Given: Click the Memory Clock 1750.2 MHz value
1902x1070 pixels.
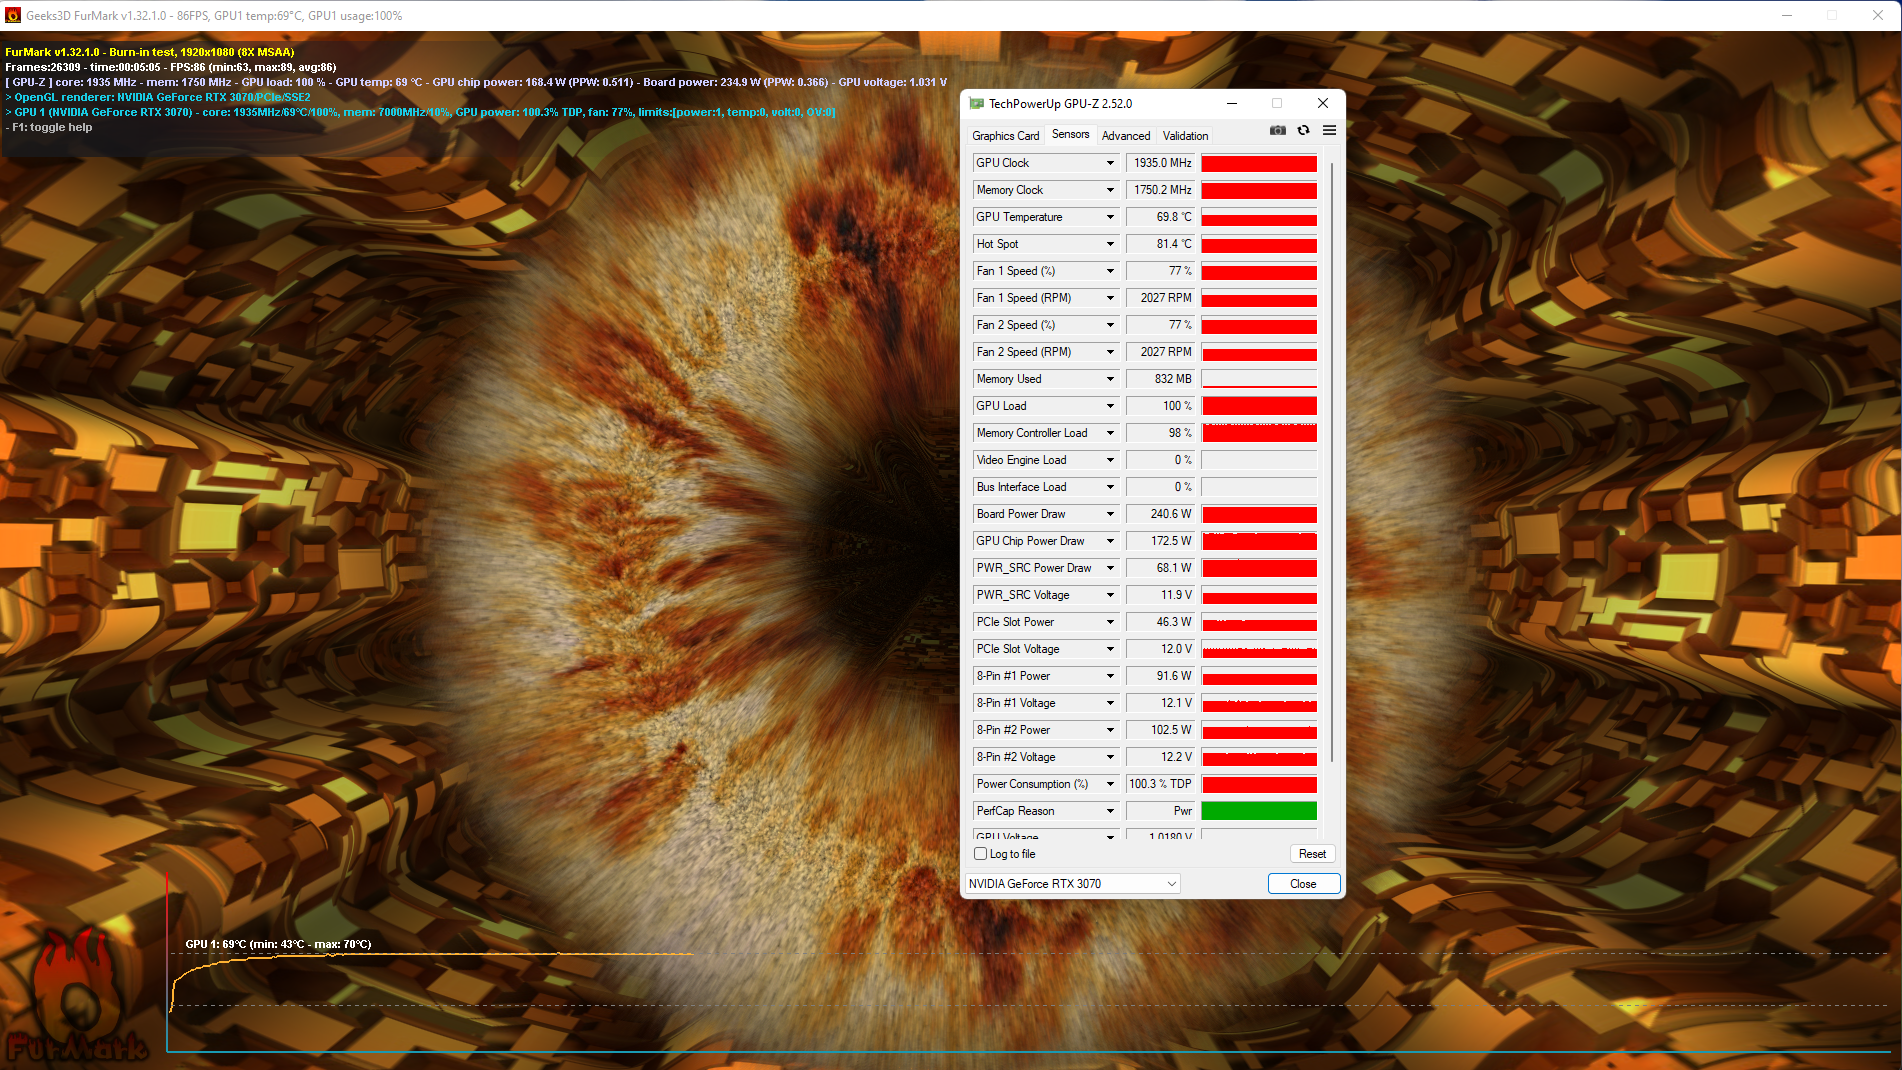Looking at the screenshot, I should (x=1161, y=190).
